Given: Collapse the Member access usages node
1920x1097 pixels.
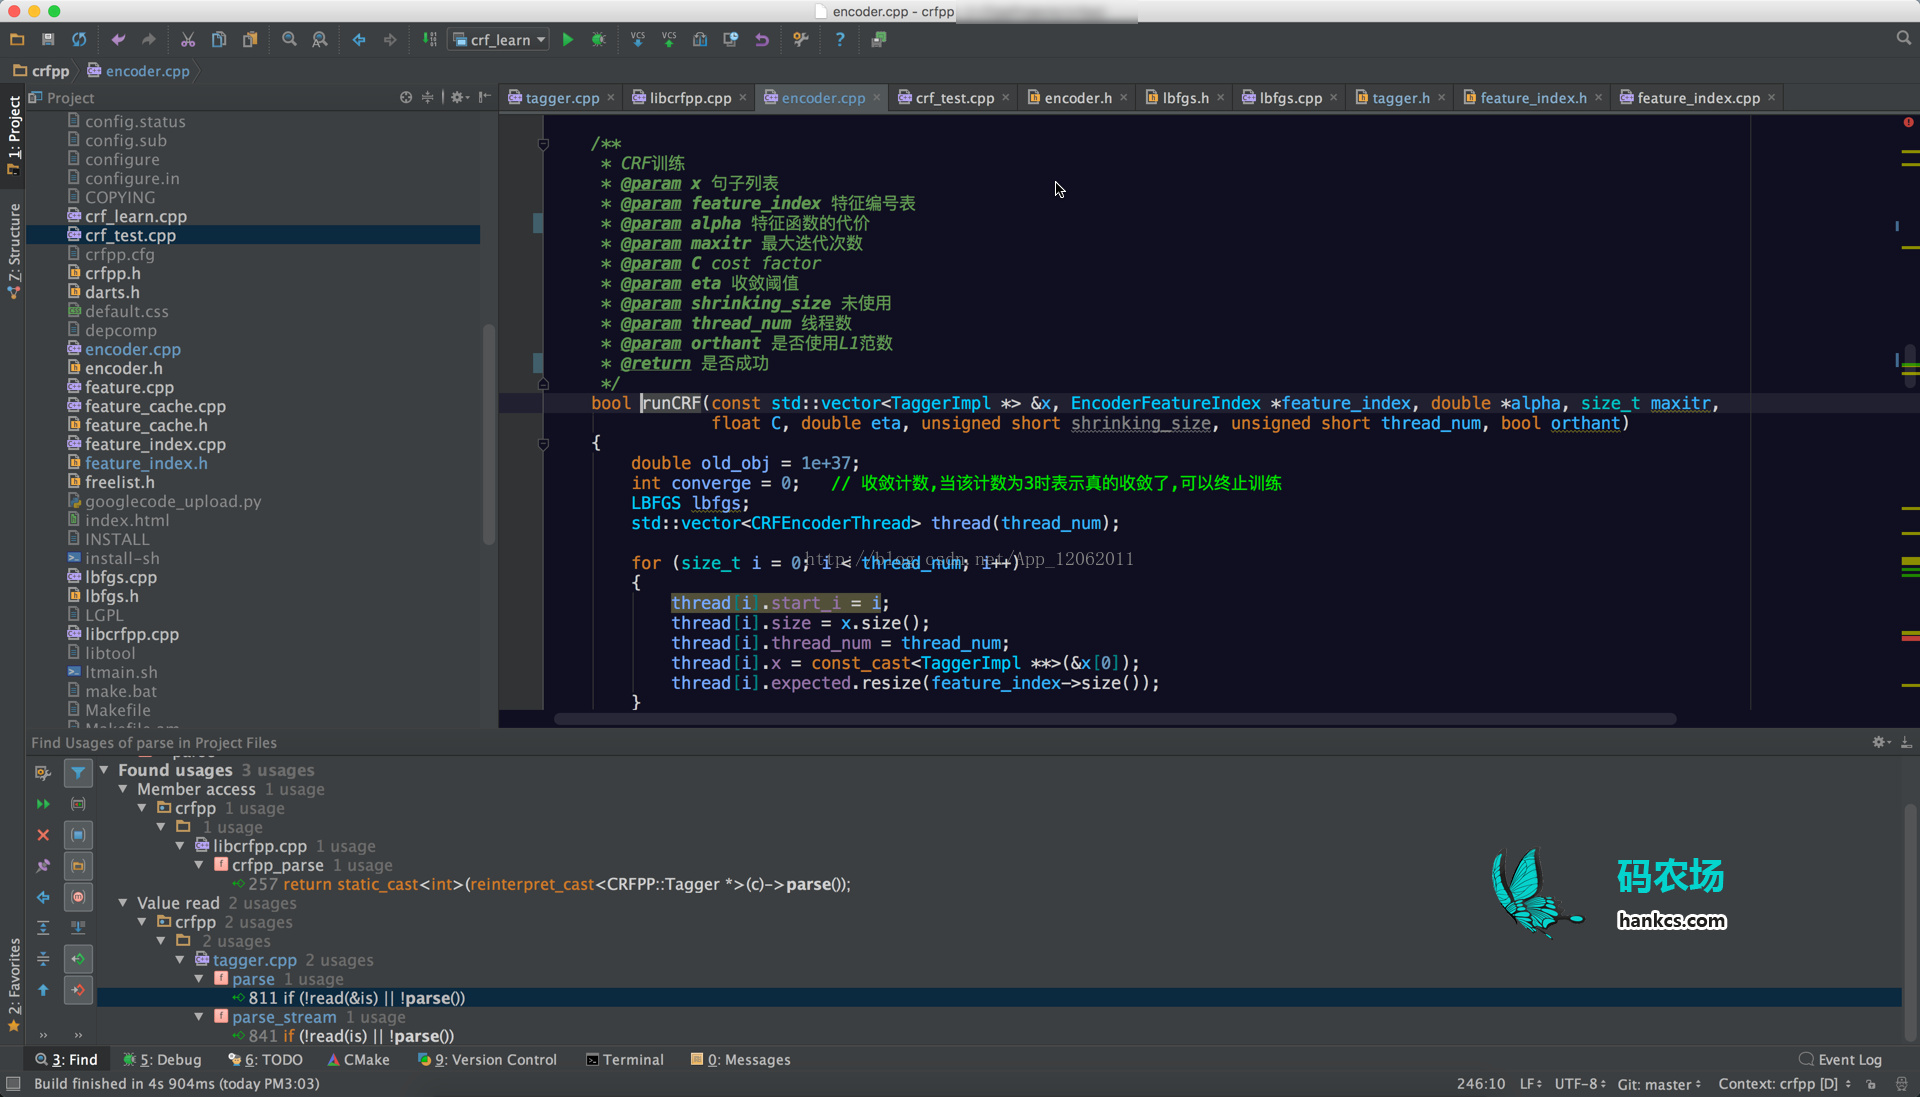Looking at the screenshot, I should point(123,789).
